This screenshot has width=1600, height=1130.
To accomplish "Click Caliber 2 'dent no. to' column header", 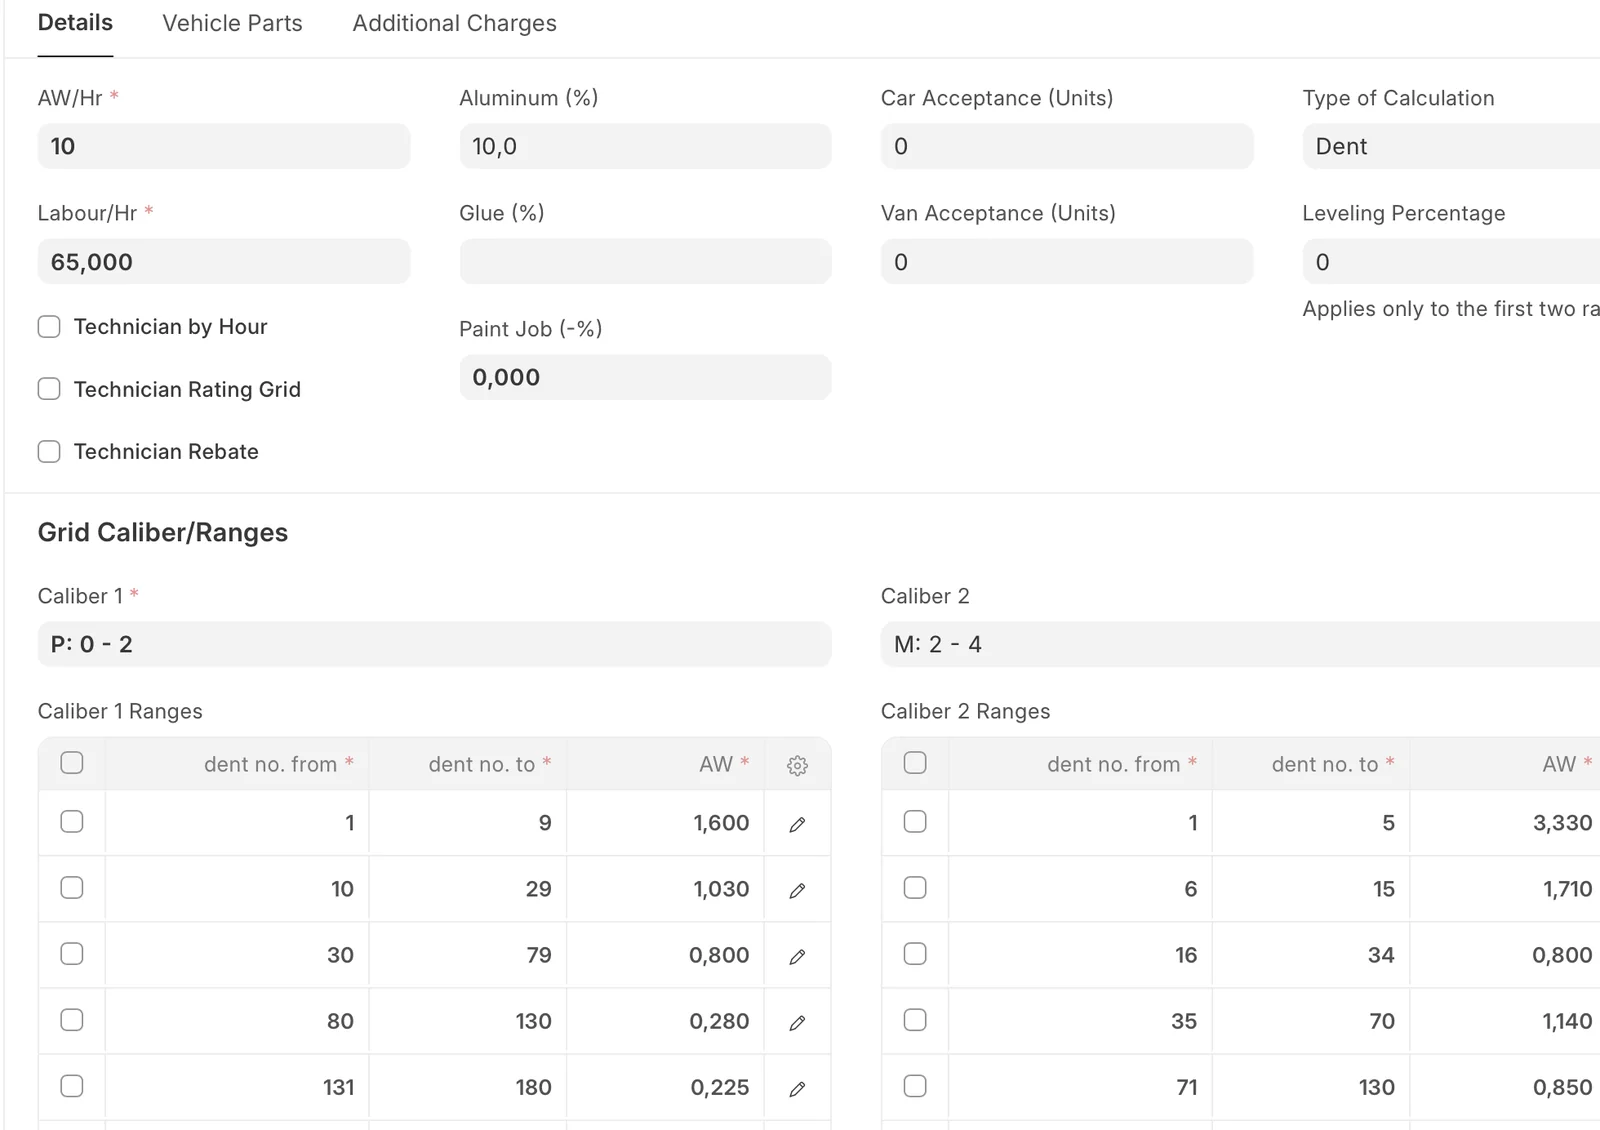I will (1311, 764).
